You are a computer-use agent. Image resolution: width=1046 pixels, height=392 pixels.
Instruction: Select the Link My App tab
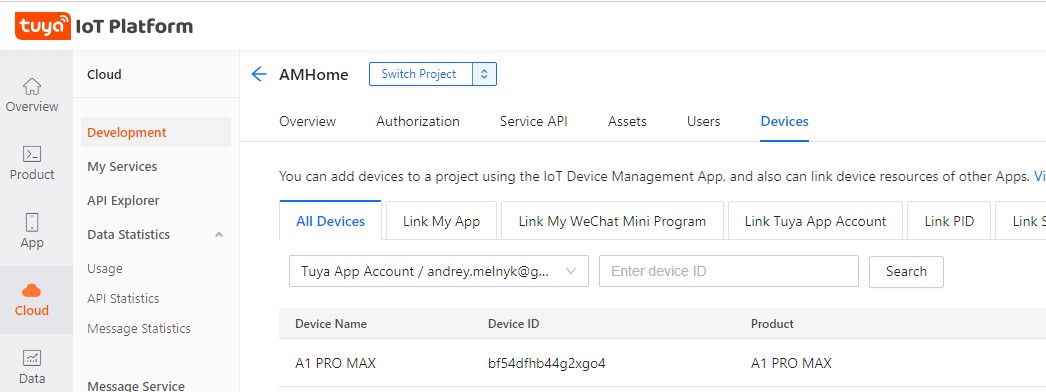coord(442,221)
